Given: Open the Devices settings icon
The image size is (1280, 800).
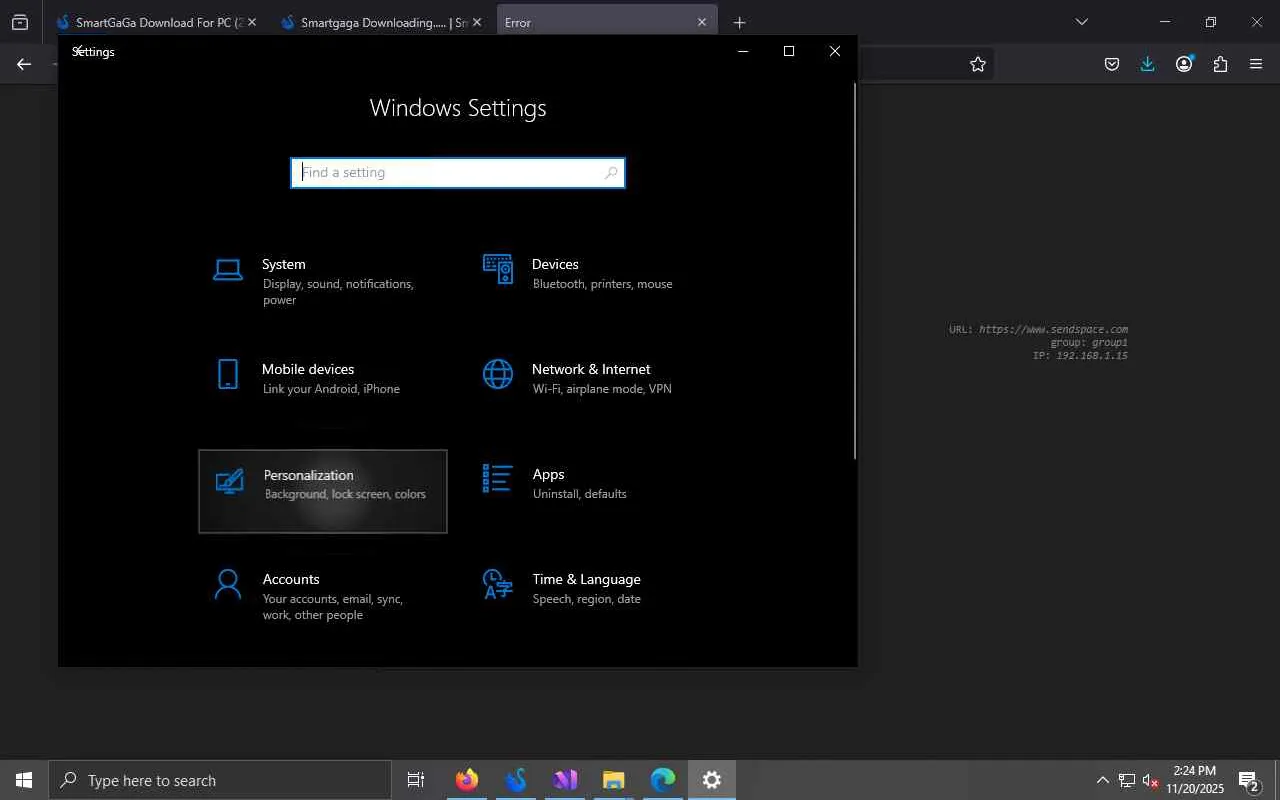Looking at the screenshot, I should pos(497,269).
